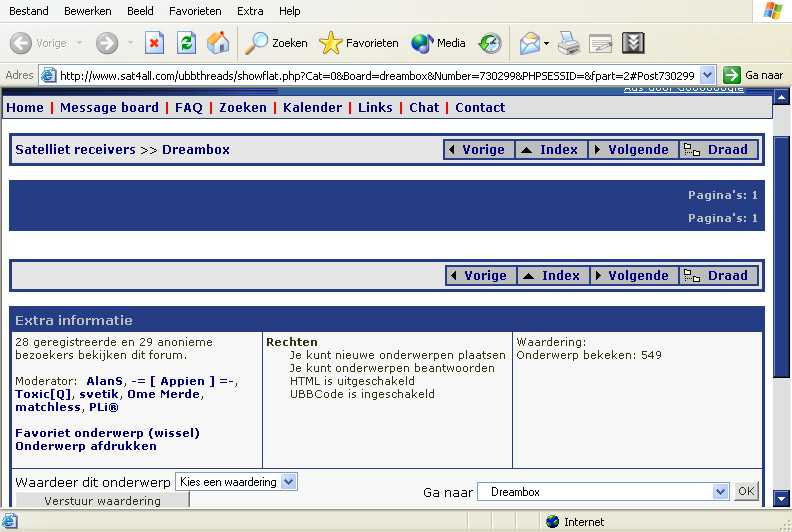This screenshot has width=792, height=532.
Task: Click the Home page icon
Action: tap(218, 43)
